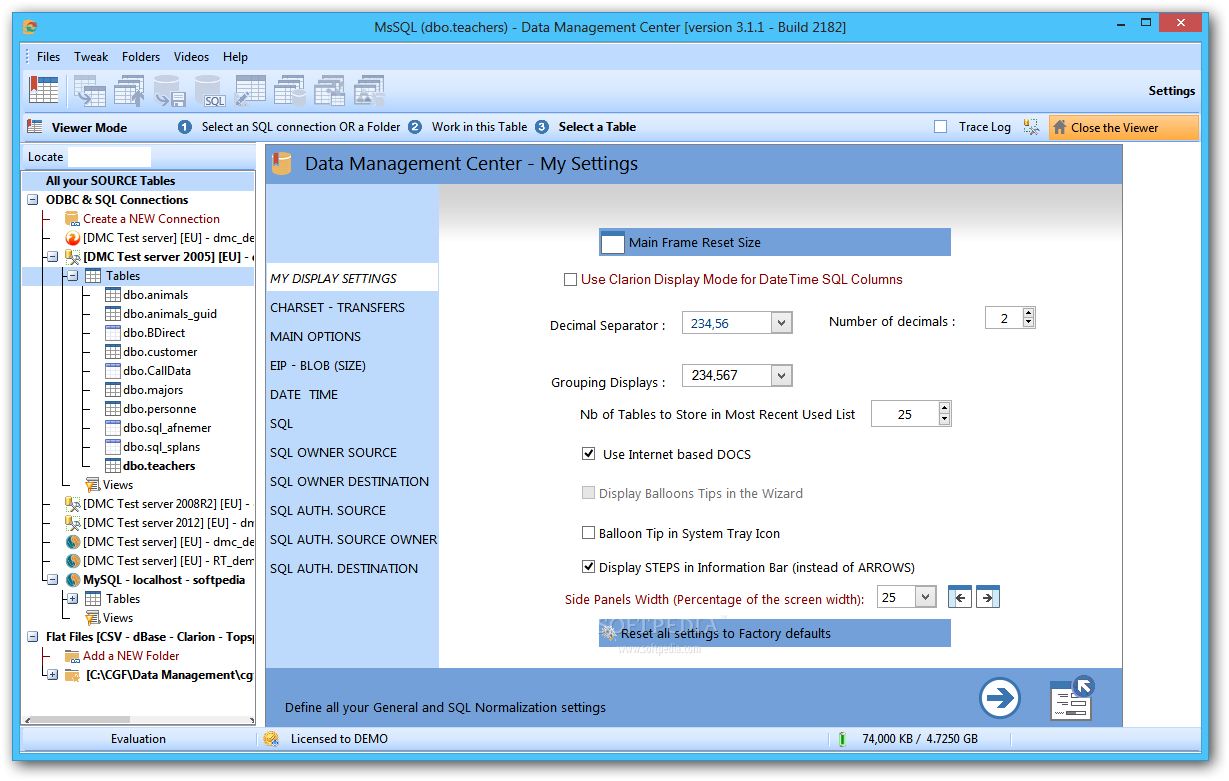Viewport: 1229px width, 781px height.
Task: Click the dbo.animals table icon
Action: click(113, 295)
